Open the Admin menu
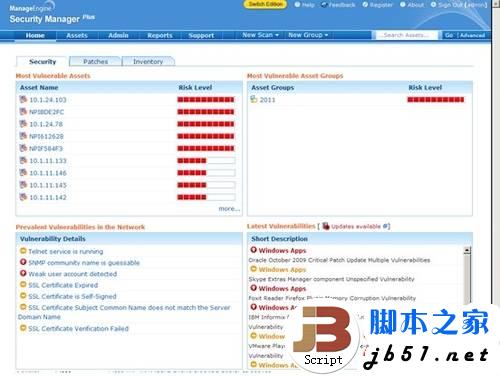 click(118, 35)
